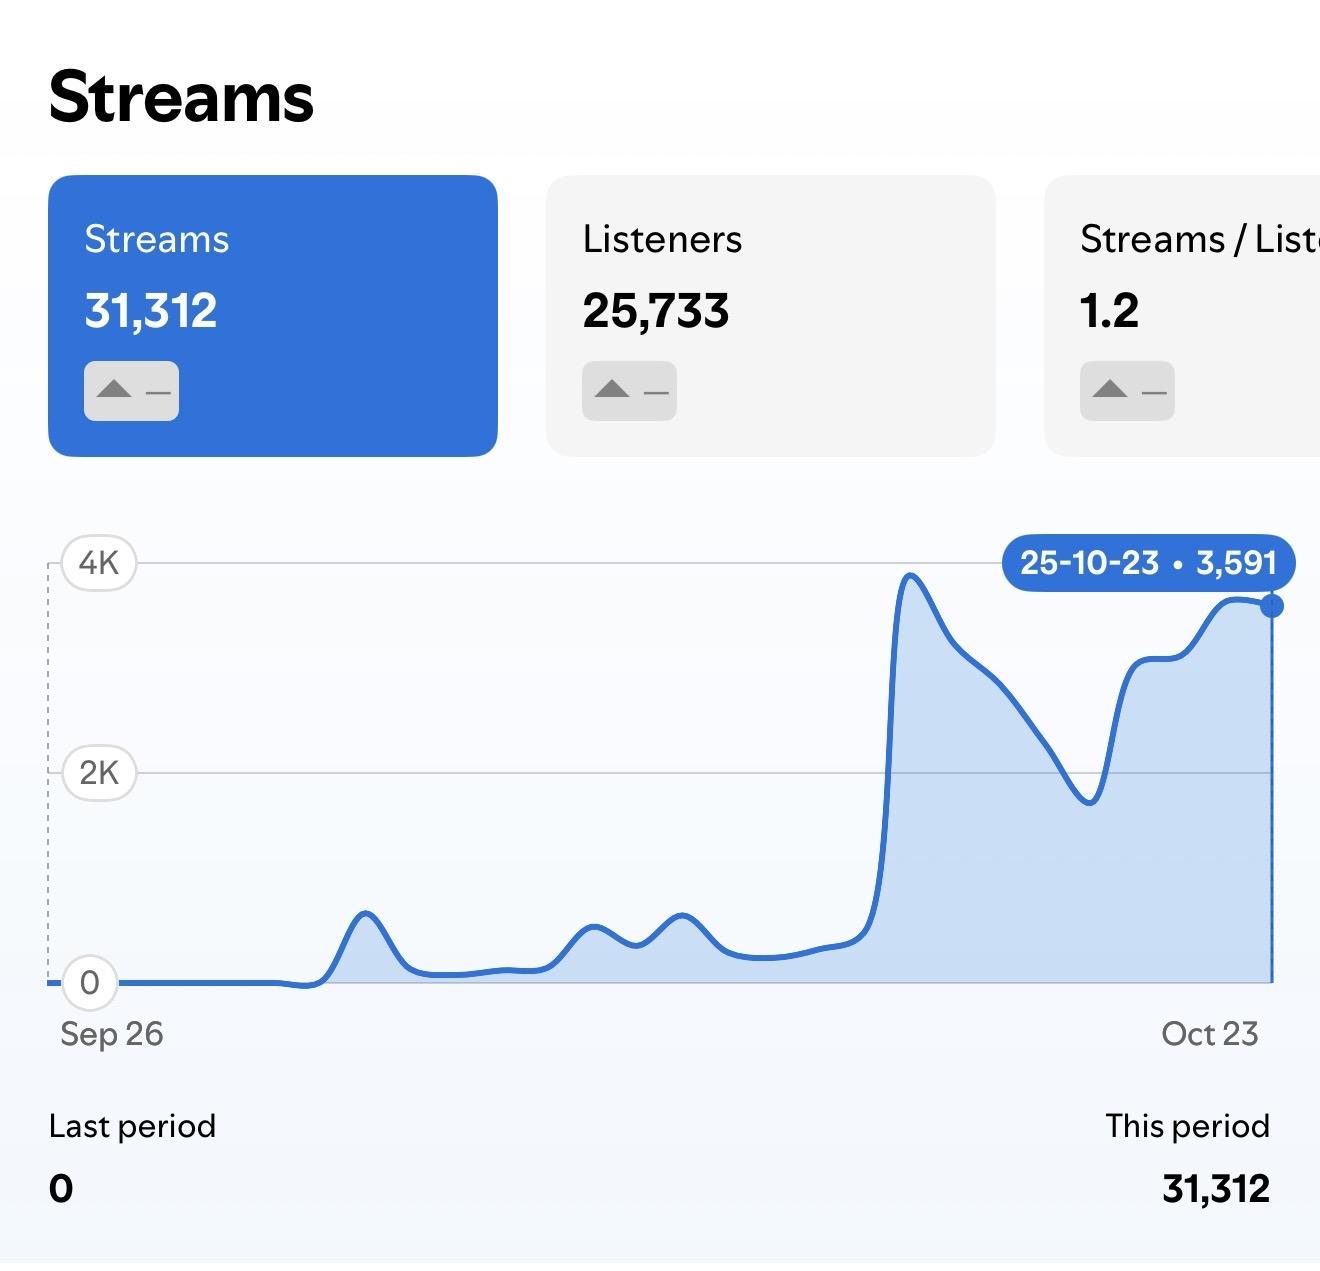This screenshot has height=1271, width=1320.
Task: Switch to the Listeners metric card
Action: [x=770, y=315]
